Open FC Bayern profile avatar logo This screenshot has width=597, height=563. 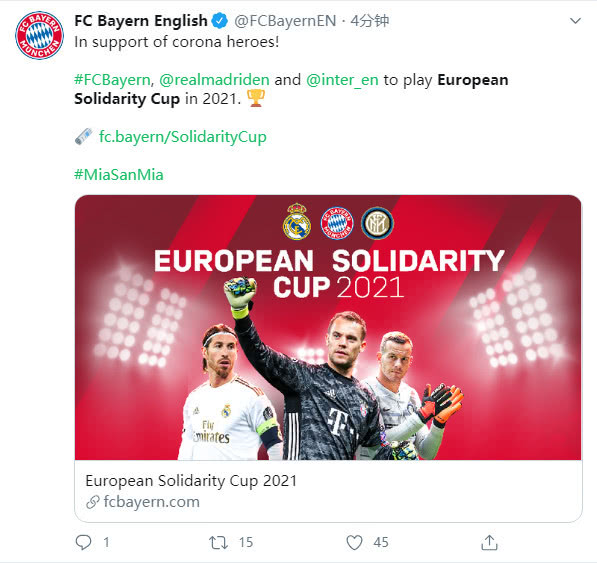click(39, 35)
